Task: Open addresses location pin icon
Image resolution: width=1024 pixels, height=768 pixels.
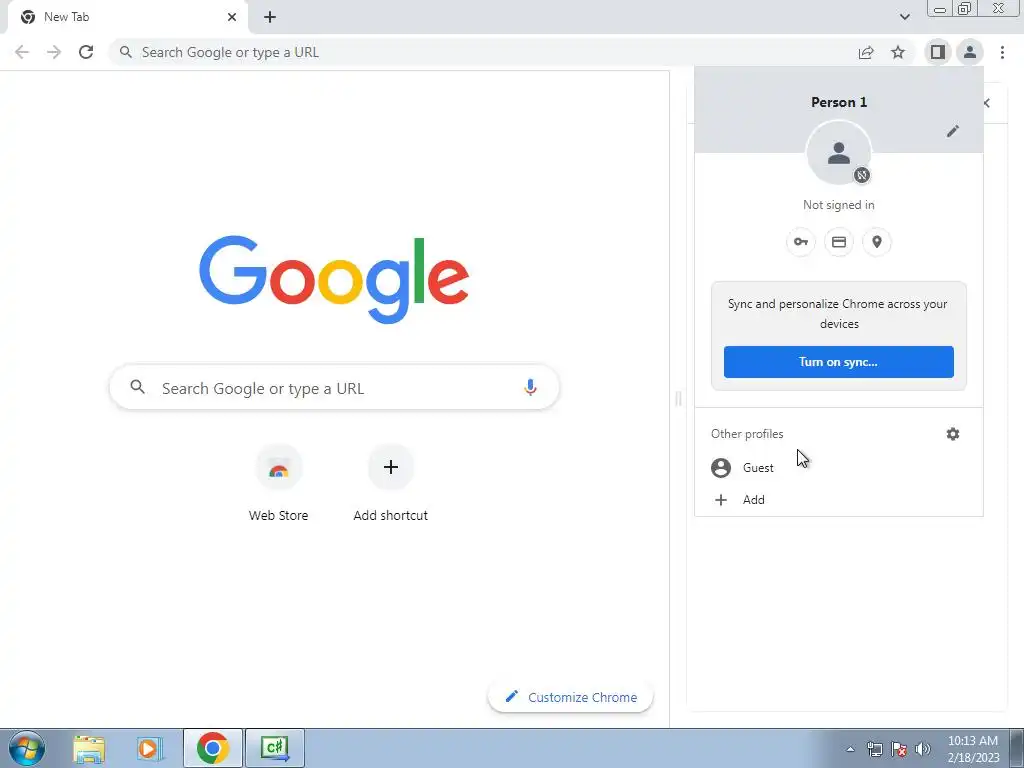Action: click(x=877, y=242)
